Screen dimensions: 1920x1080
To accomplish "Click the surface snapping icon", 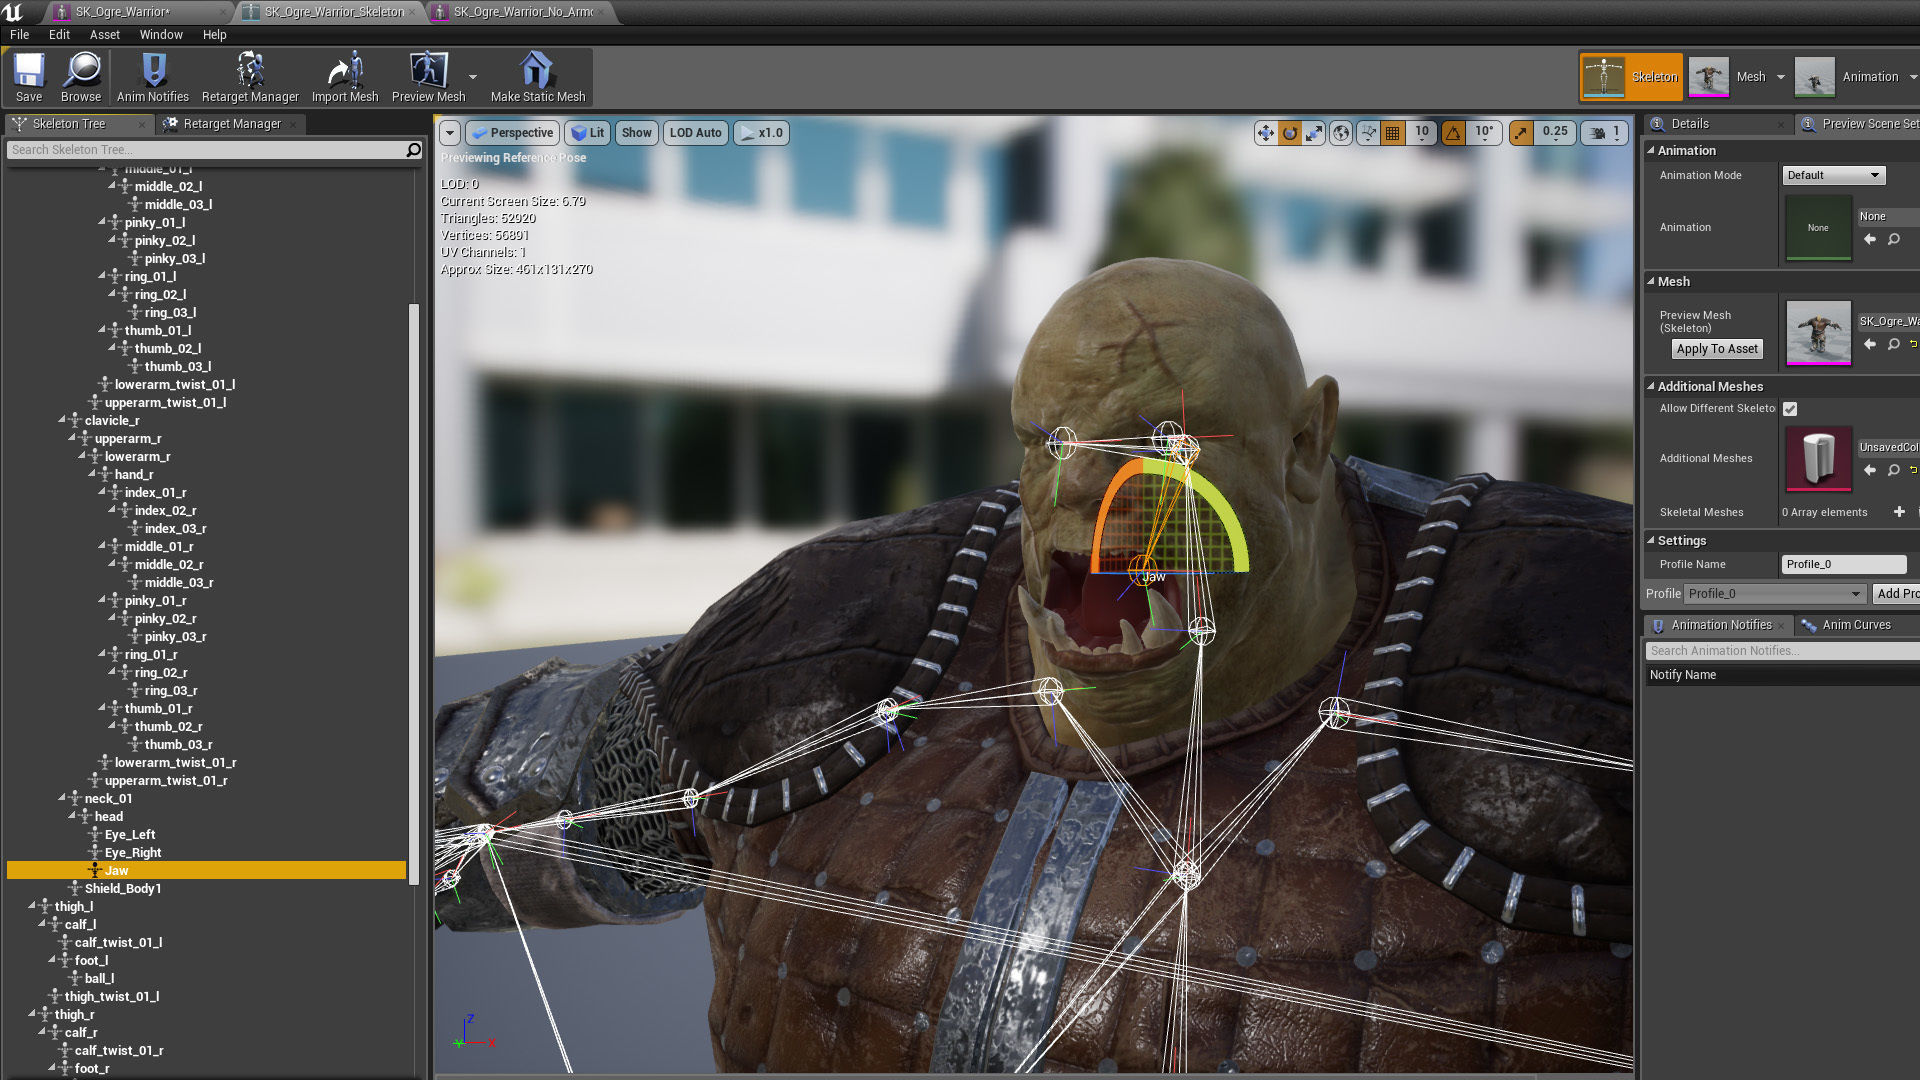I will [1368, 133].
